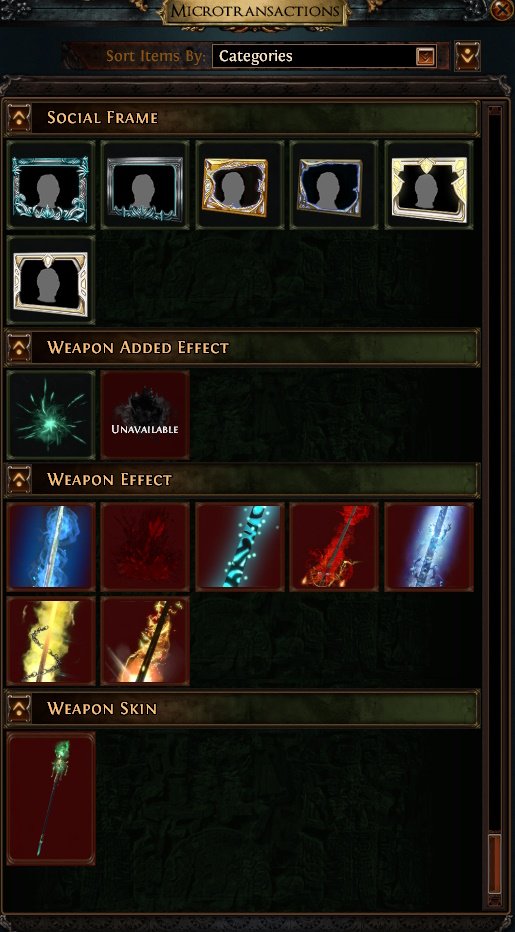
Task: Collapse the Social Frame category
Action: coord(19,117)
